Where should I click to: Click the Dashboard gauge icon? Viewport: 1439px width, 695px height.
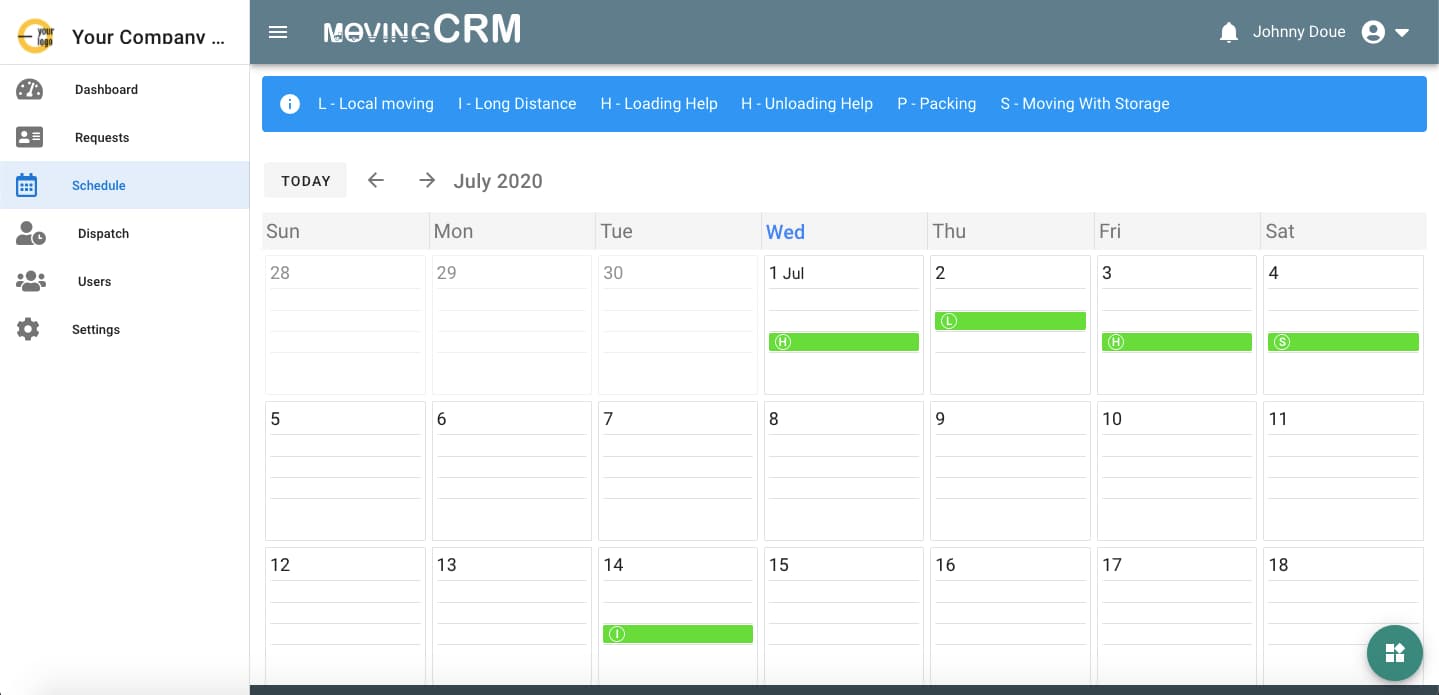pyautogui.click(x=29, y=89)
